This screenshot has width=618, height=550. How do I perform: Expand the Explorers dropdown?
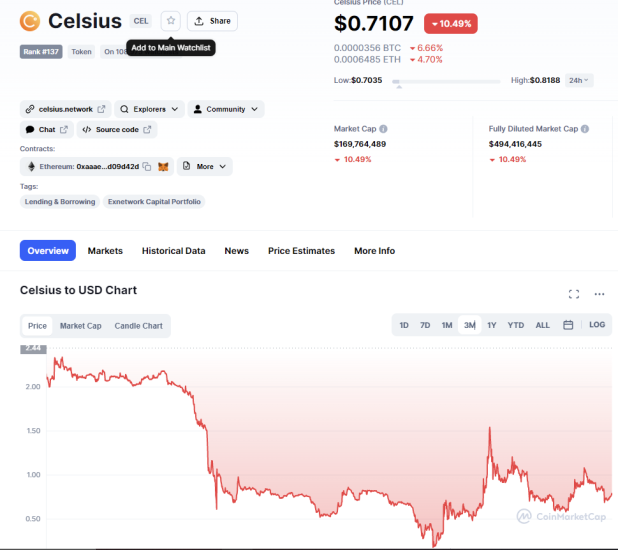coord(149,108)
